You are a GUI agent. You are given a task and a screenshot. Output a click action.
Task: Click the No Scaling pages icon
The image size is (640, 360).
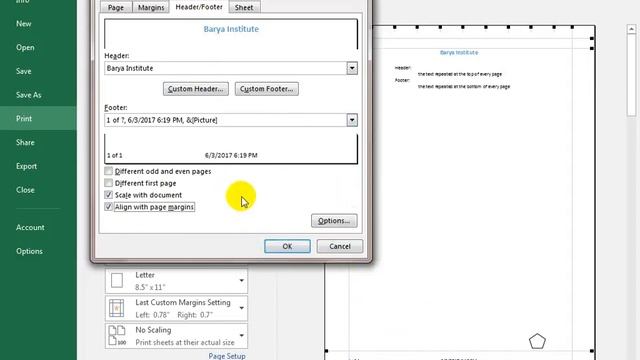(x=117, y=336)
